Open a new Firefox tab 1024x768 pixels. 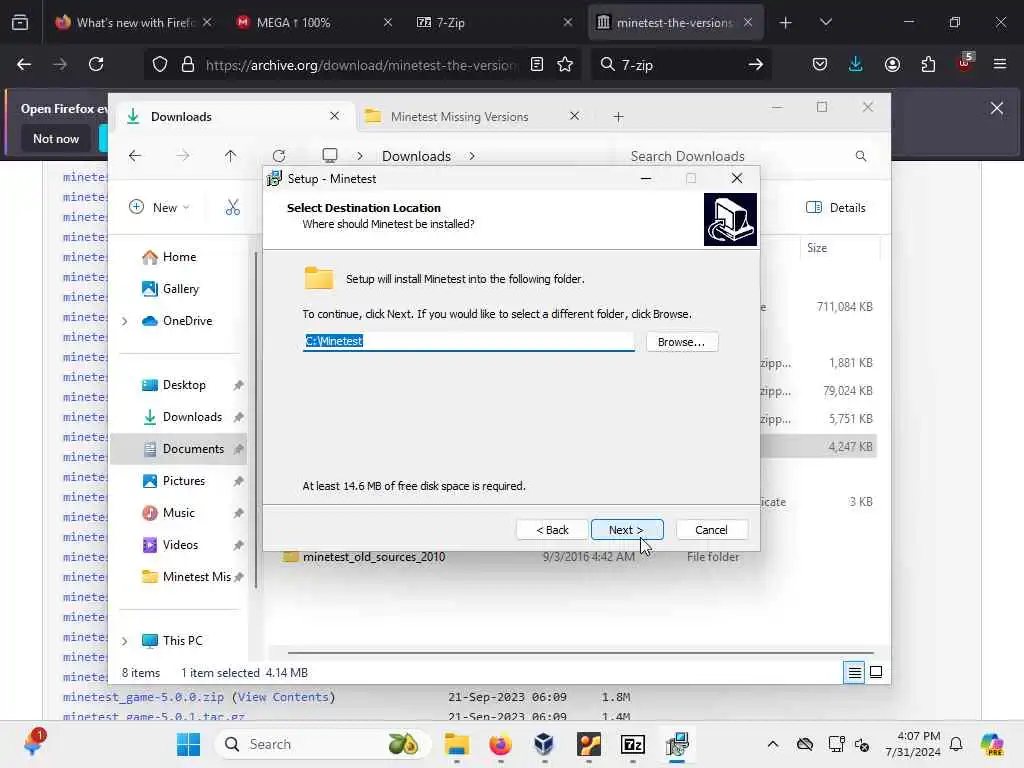(x=786, y=23)
